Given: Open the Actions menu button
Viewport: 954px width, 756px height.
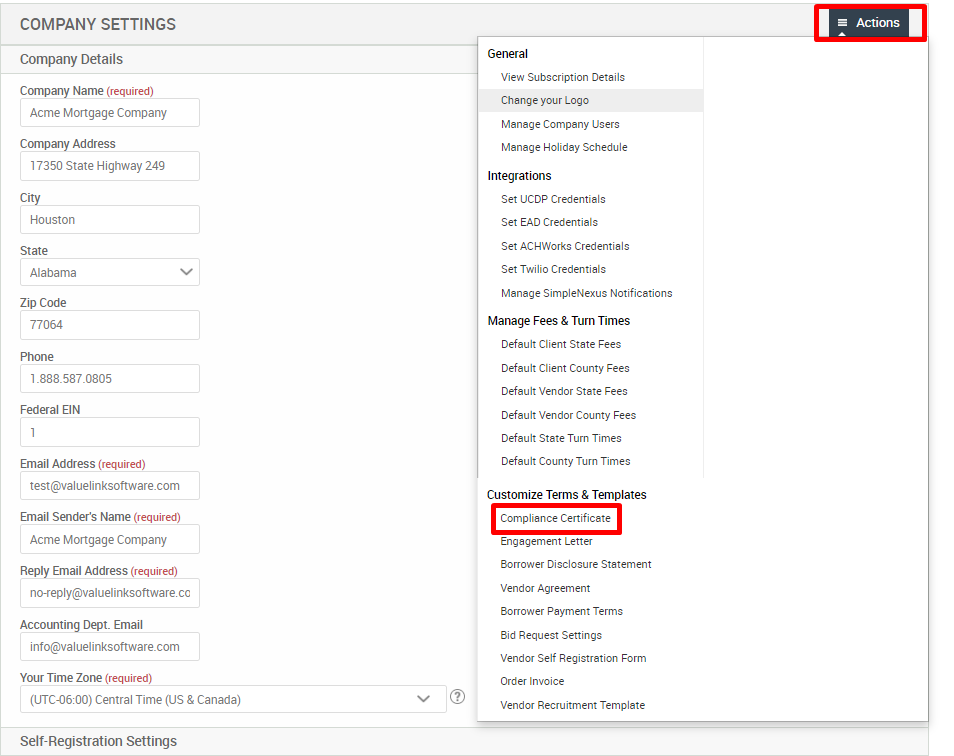Looking at the screenshot, I should point(869,23).
